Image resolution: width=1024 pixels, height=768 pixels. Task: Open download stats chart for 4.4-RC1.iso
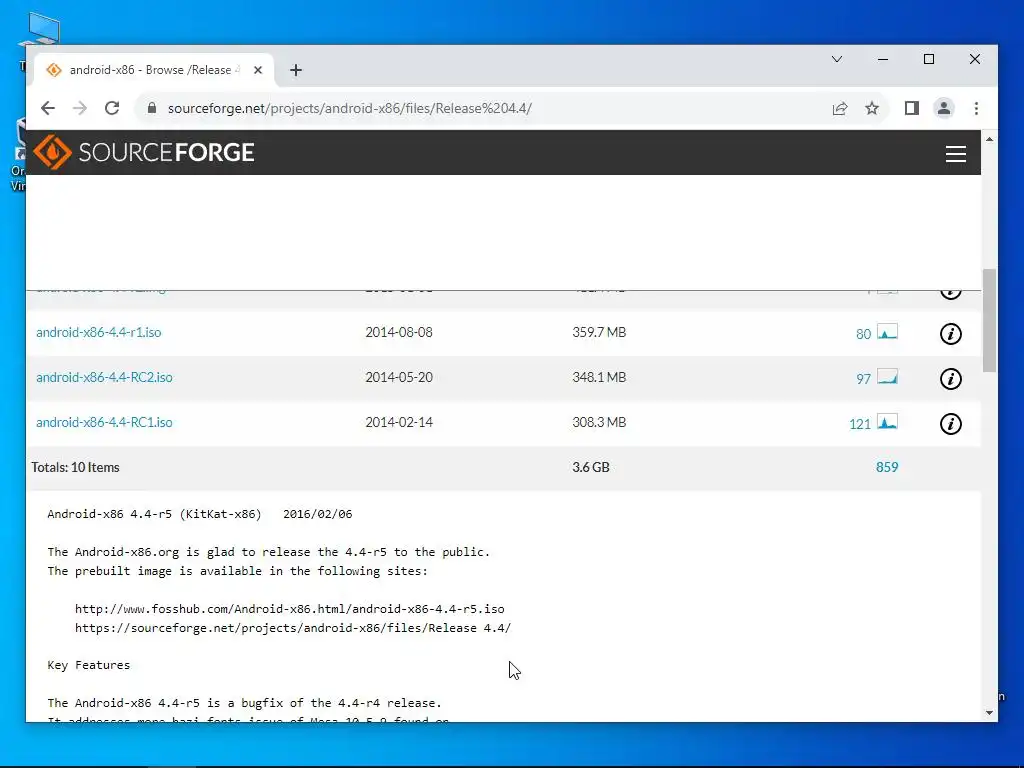[x=887, y=422]
